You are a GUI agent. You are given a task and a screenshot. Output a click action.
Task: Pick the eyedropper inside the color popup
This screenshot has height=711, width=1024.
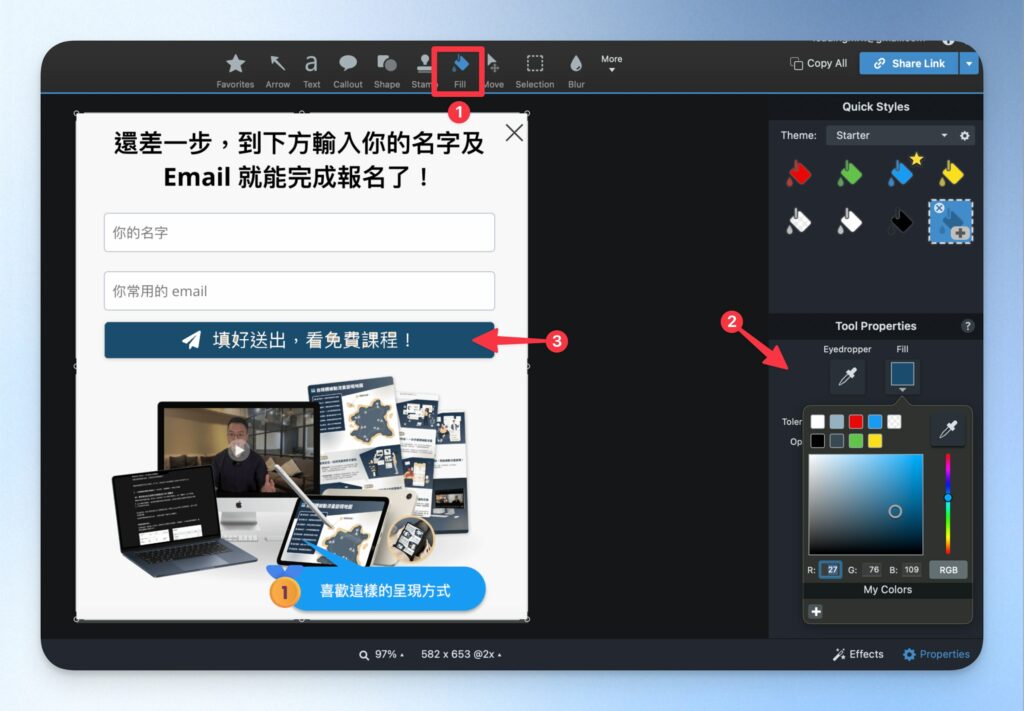(x=948, y=429)
